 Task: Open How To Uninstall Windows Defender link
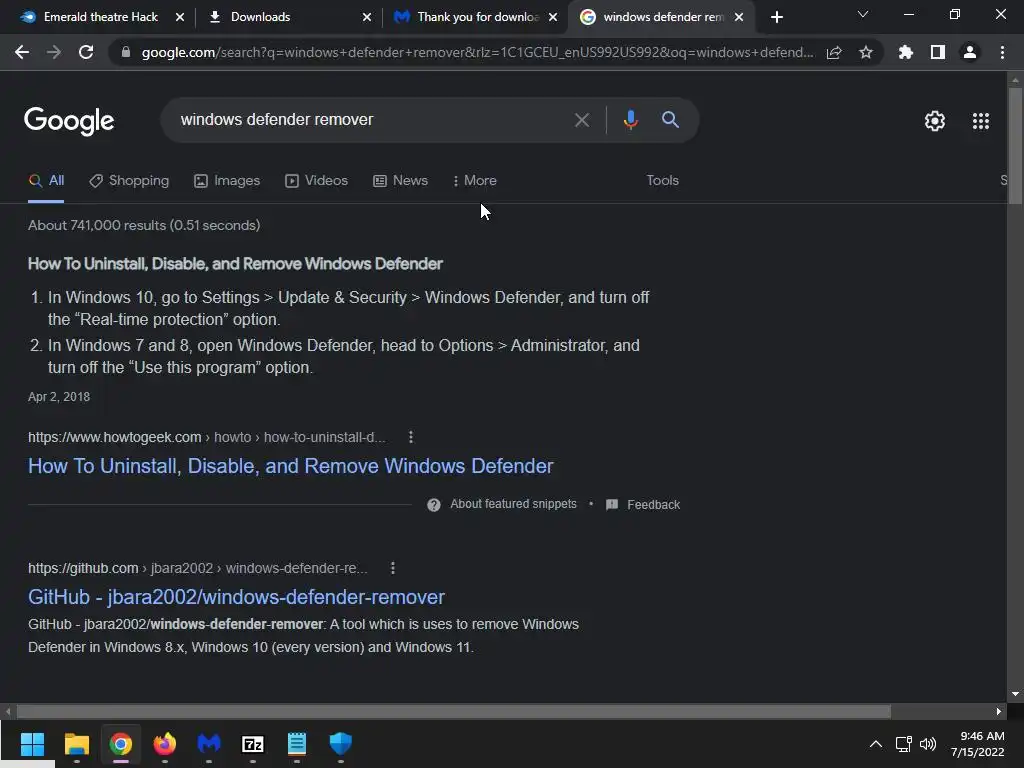tap(291, 466)
